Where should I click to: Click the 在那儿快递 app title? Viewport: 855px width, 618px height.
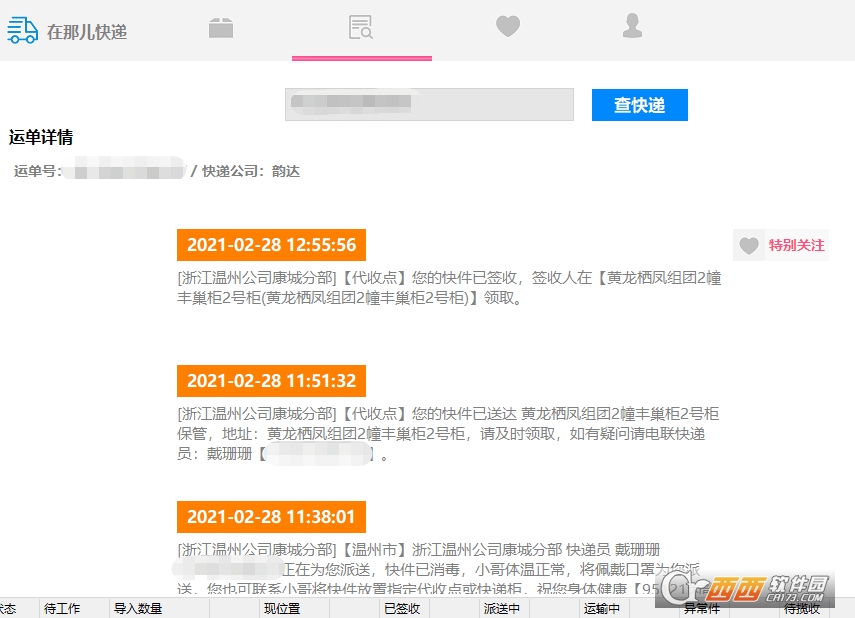[87, 32]
